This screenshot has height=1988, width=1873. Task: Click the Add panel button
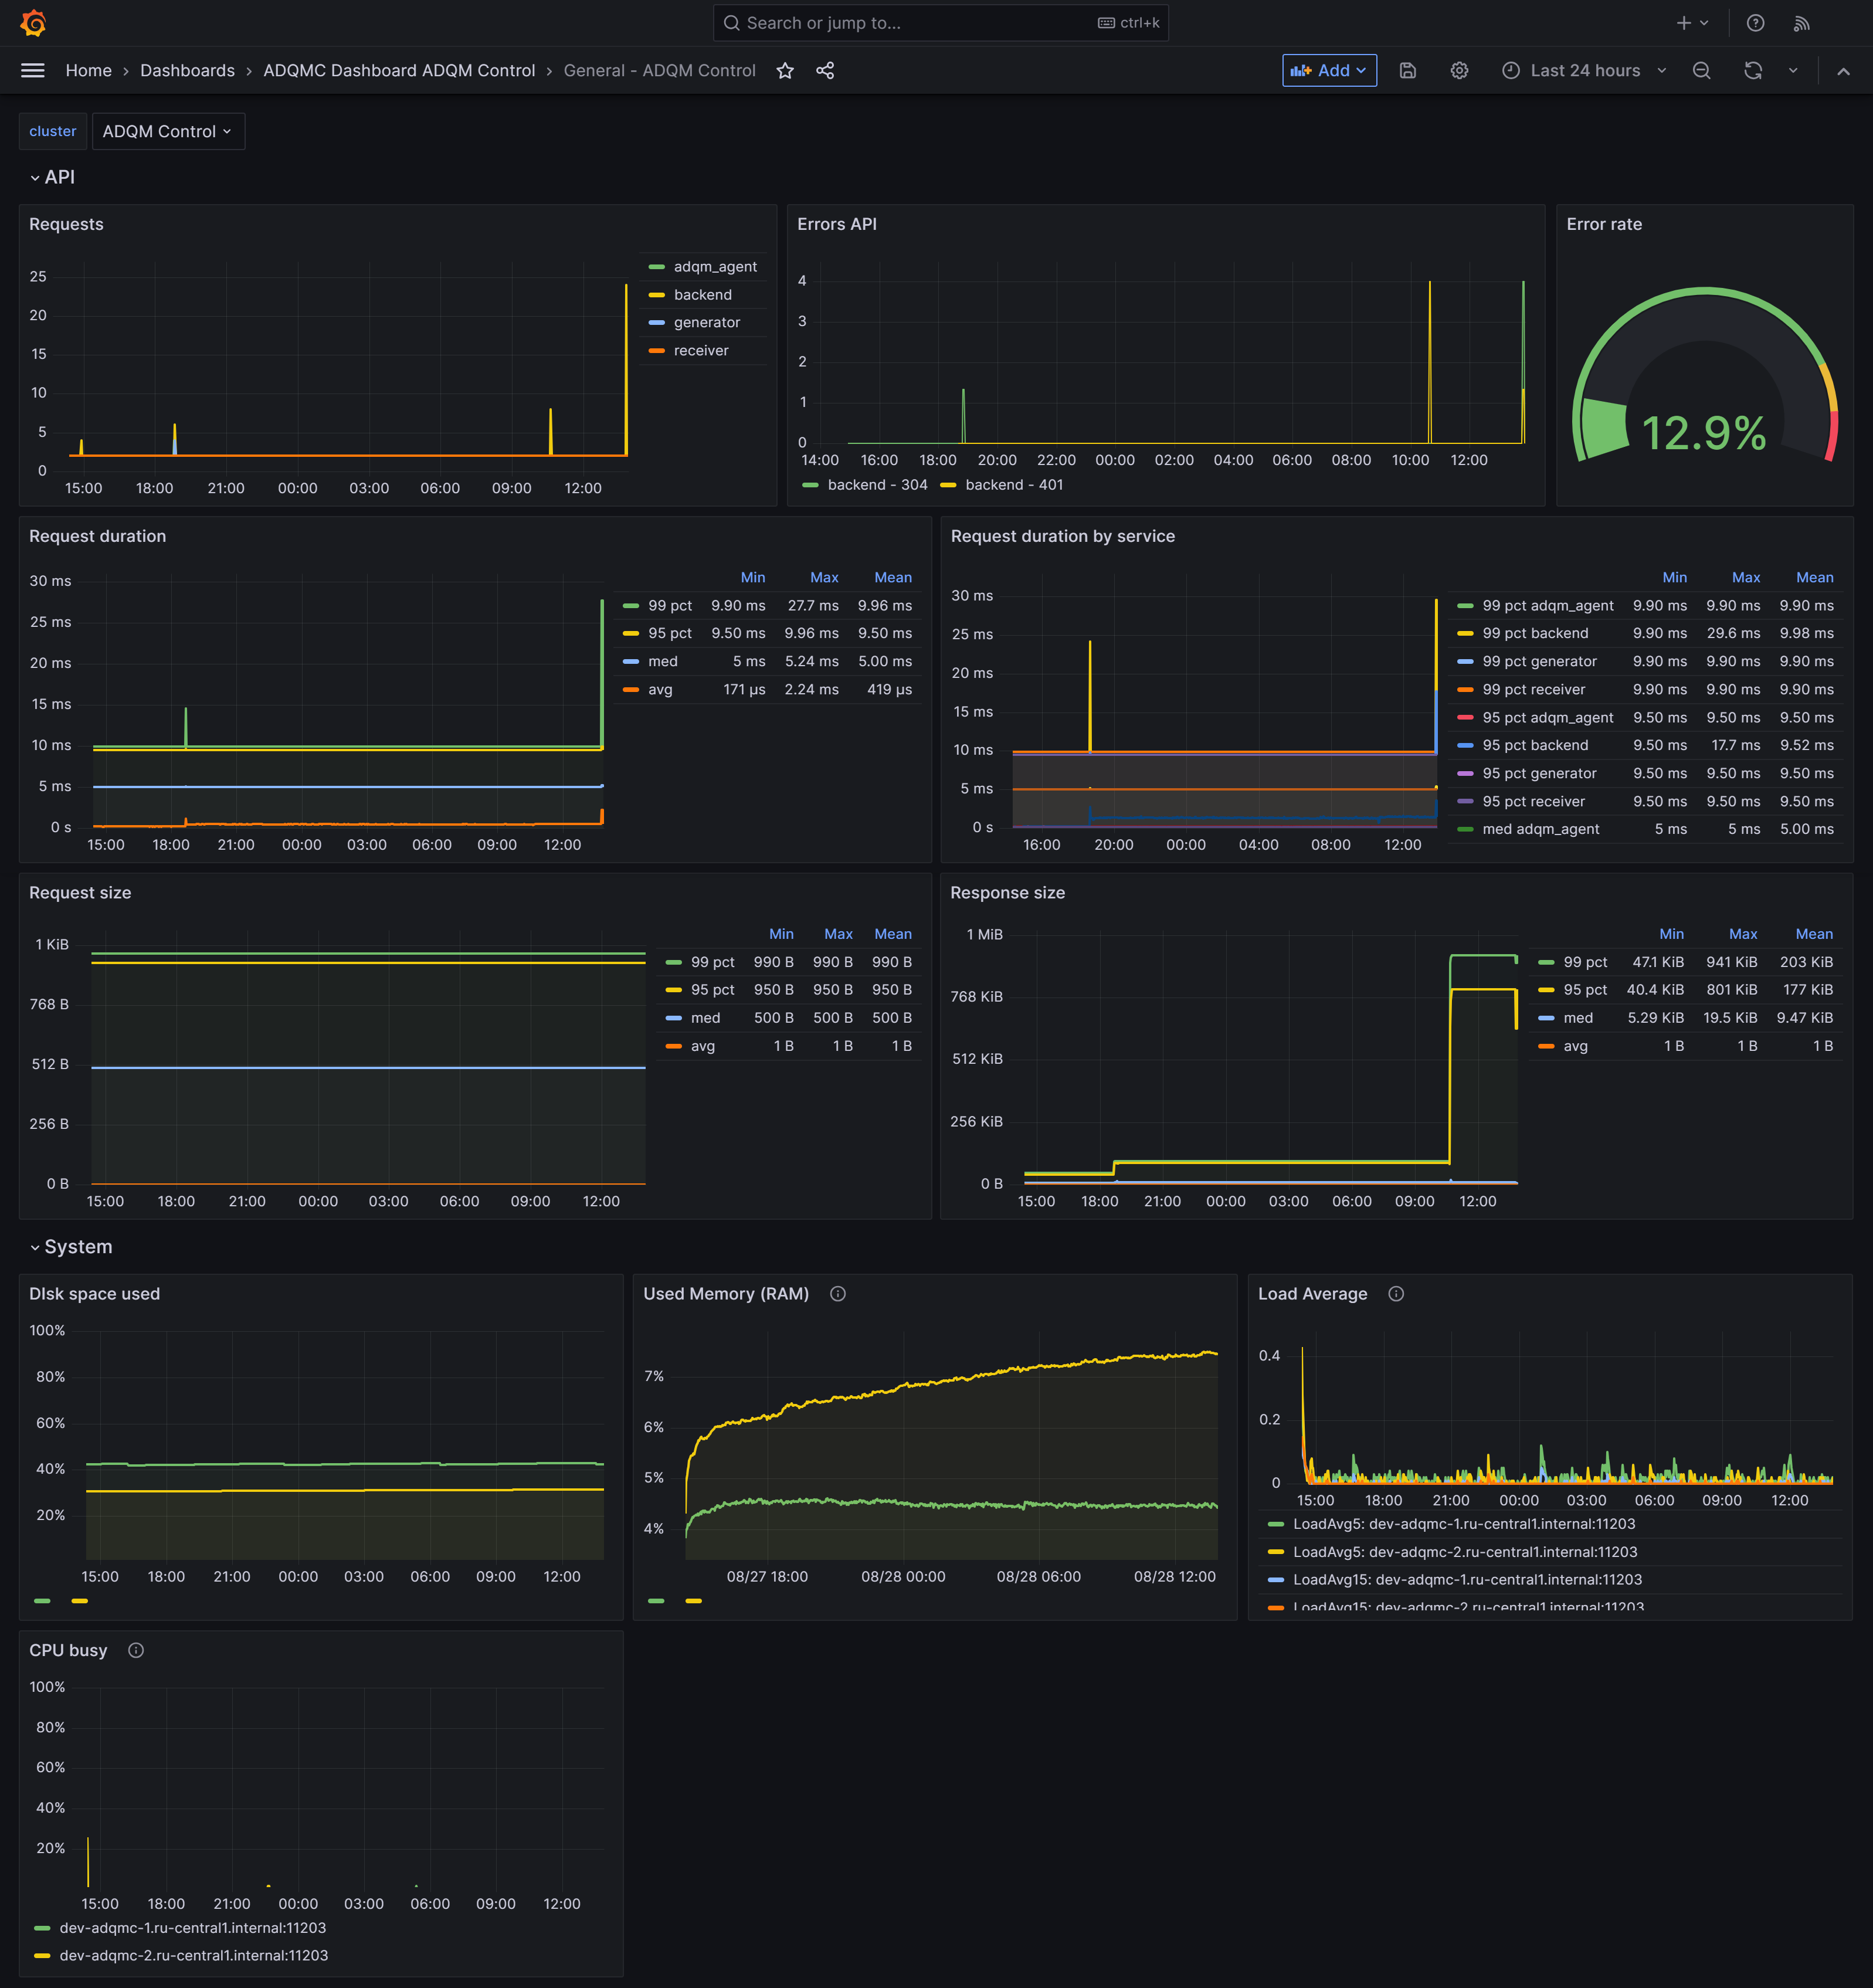1330,70
